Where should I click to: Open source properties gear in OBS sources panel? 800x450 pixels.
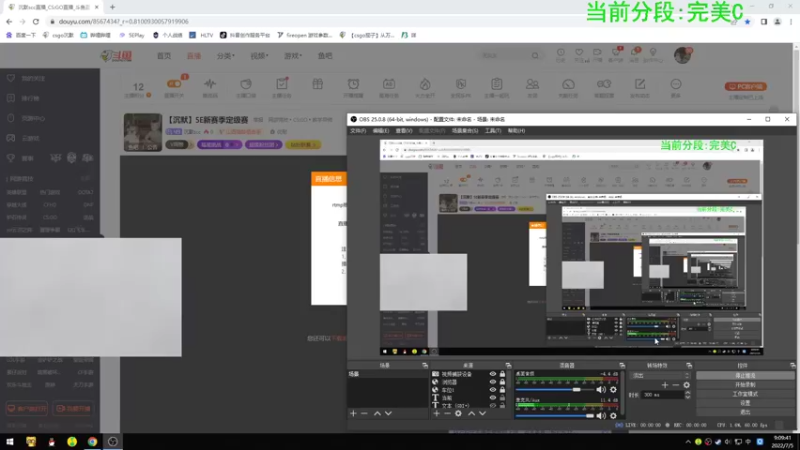458,413
